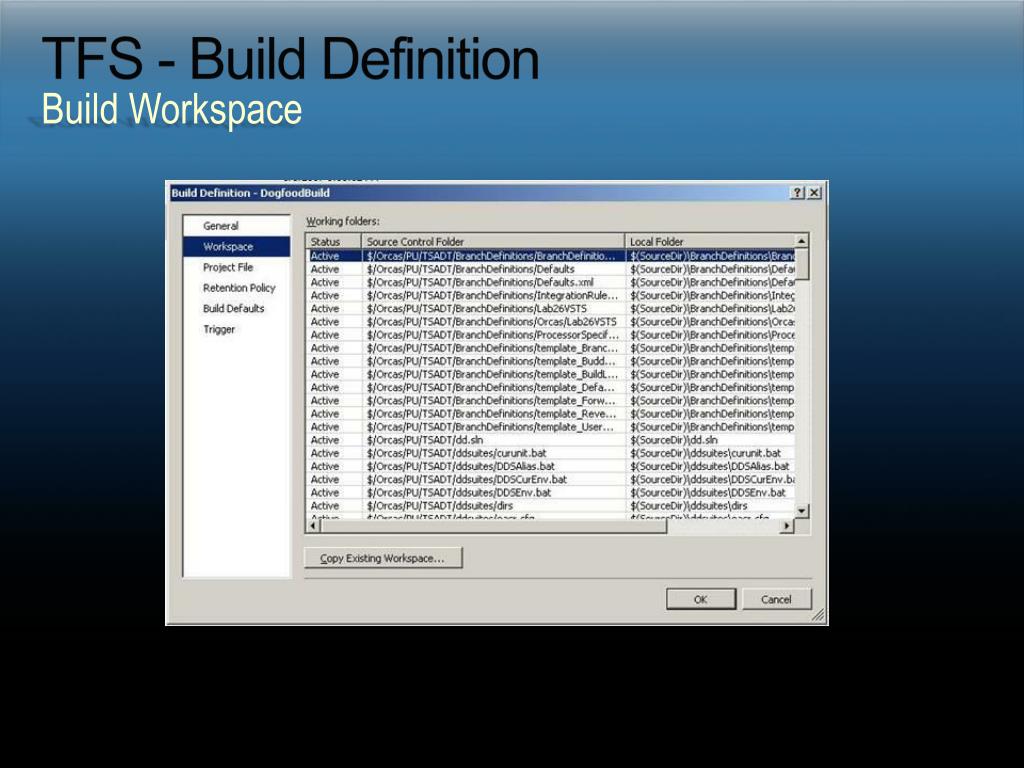Click the horizontal scrollbar thumb
Screen dimensions: 1024x768
(x=494, y=526)
